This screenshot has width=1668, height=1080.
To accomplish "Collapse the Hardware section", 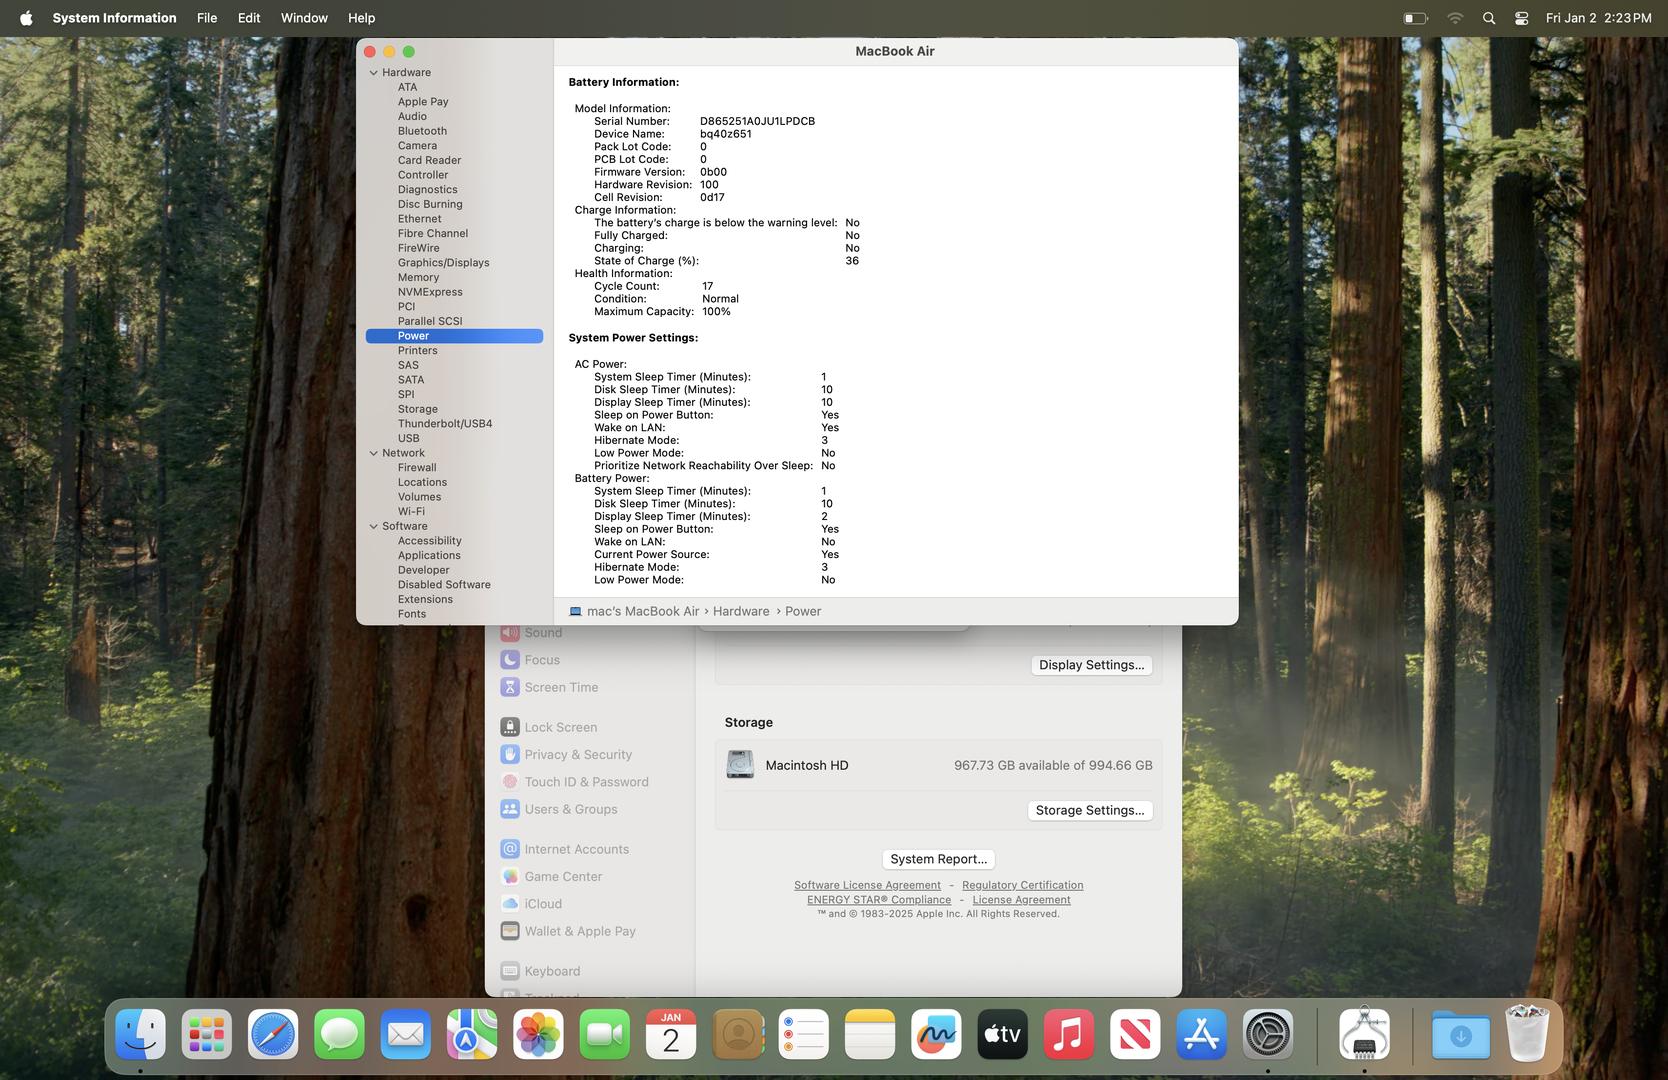I will pos(374,73).
